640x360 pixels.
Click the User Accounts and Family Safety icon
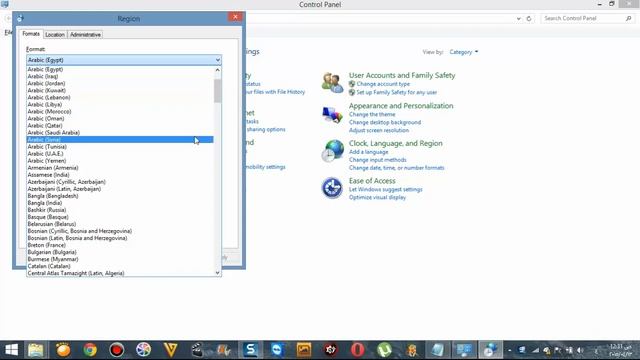tap(332, 83)
